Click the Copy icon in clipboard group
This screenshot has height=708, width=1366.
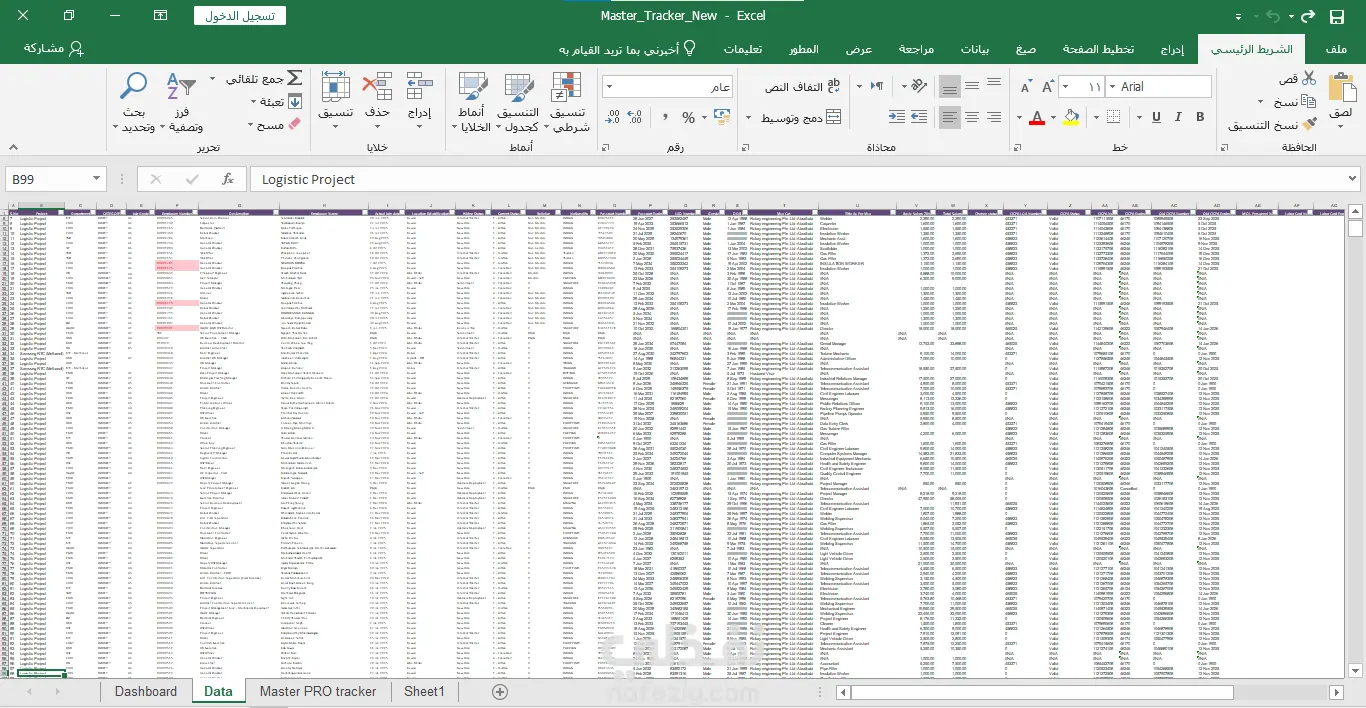(x=1308, y=101)
